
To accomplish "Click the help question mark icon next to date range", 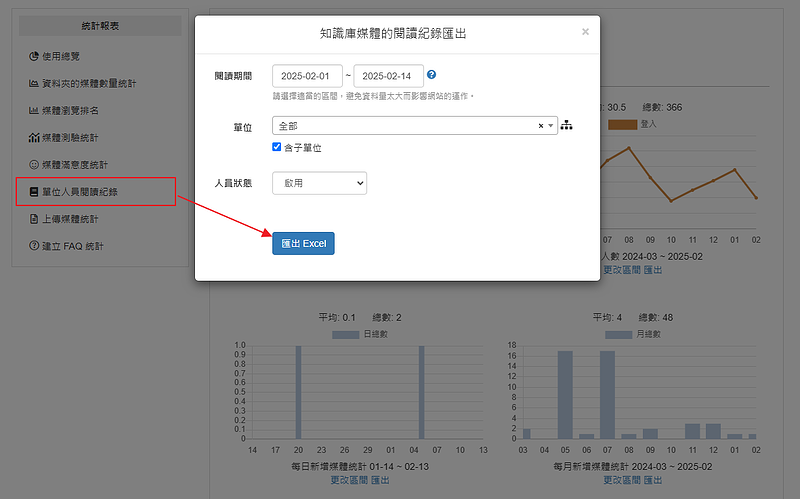I will [431, 75].
